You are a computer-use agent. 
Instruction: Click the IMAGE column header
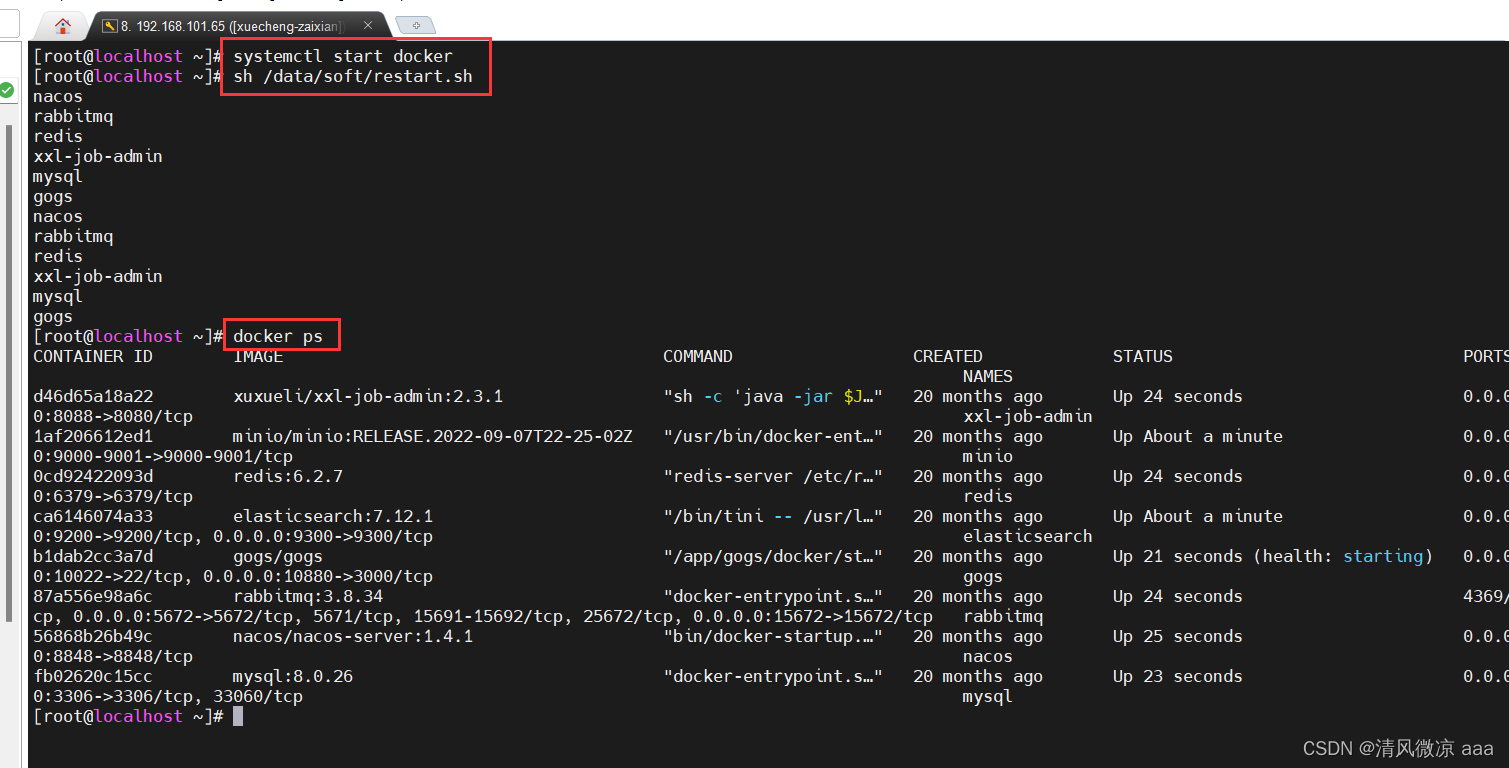pyautogui.click(x=258, y=356)
